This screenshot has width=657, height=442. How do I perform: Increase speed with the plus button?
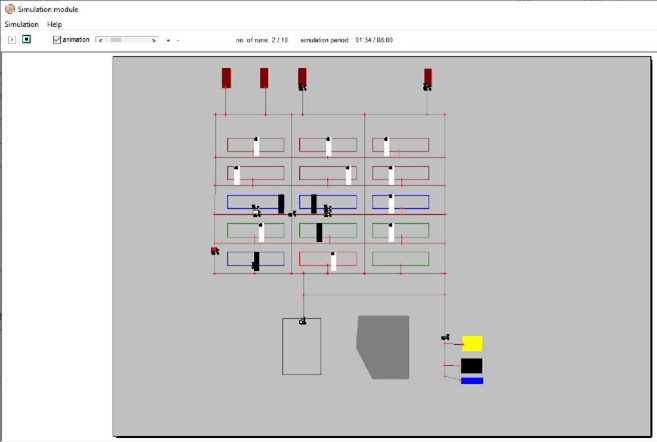(168, 40)
